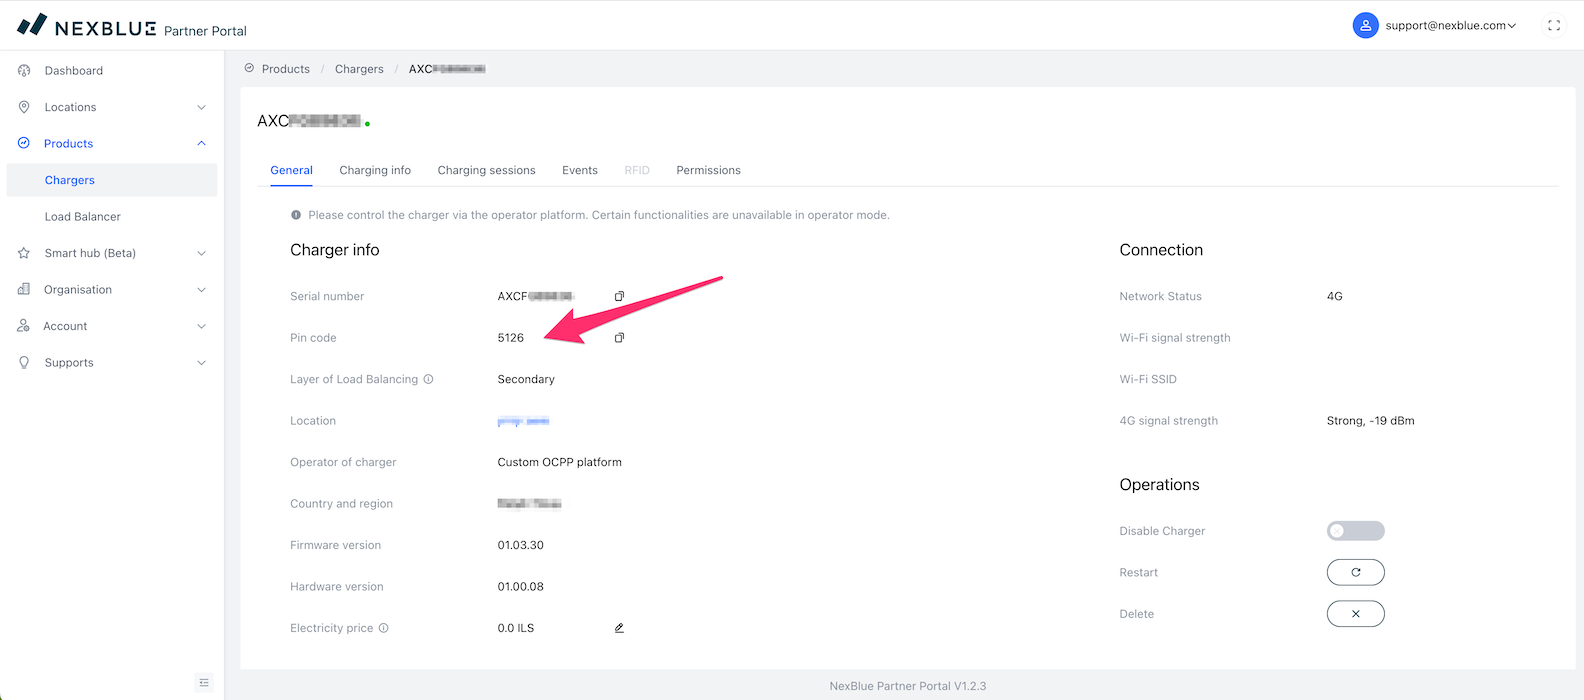Copy the serial number to clipboard
The width and height of the screenshot is (1584, 700).
pyautogui.click(x=619, y=296)
